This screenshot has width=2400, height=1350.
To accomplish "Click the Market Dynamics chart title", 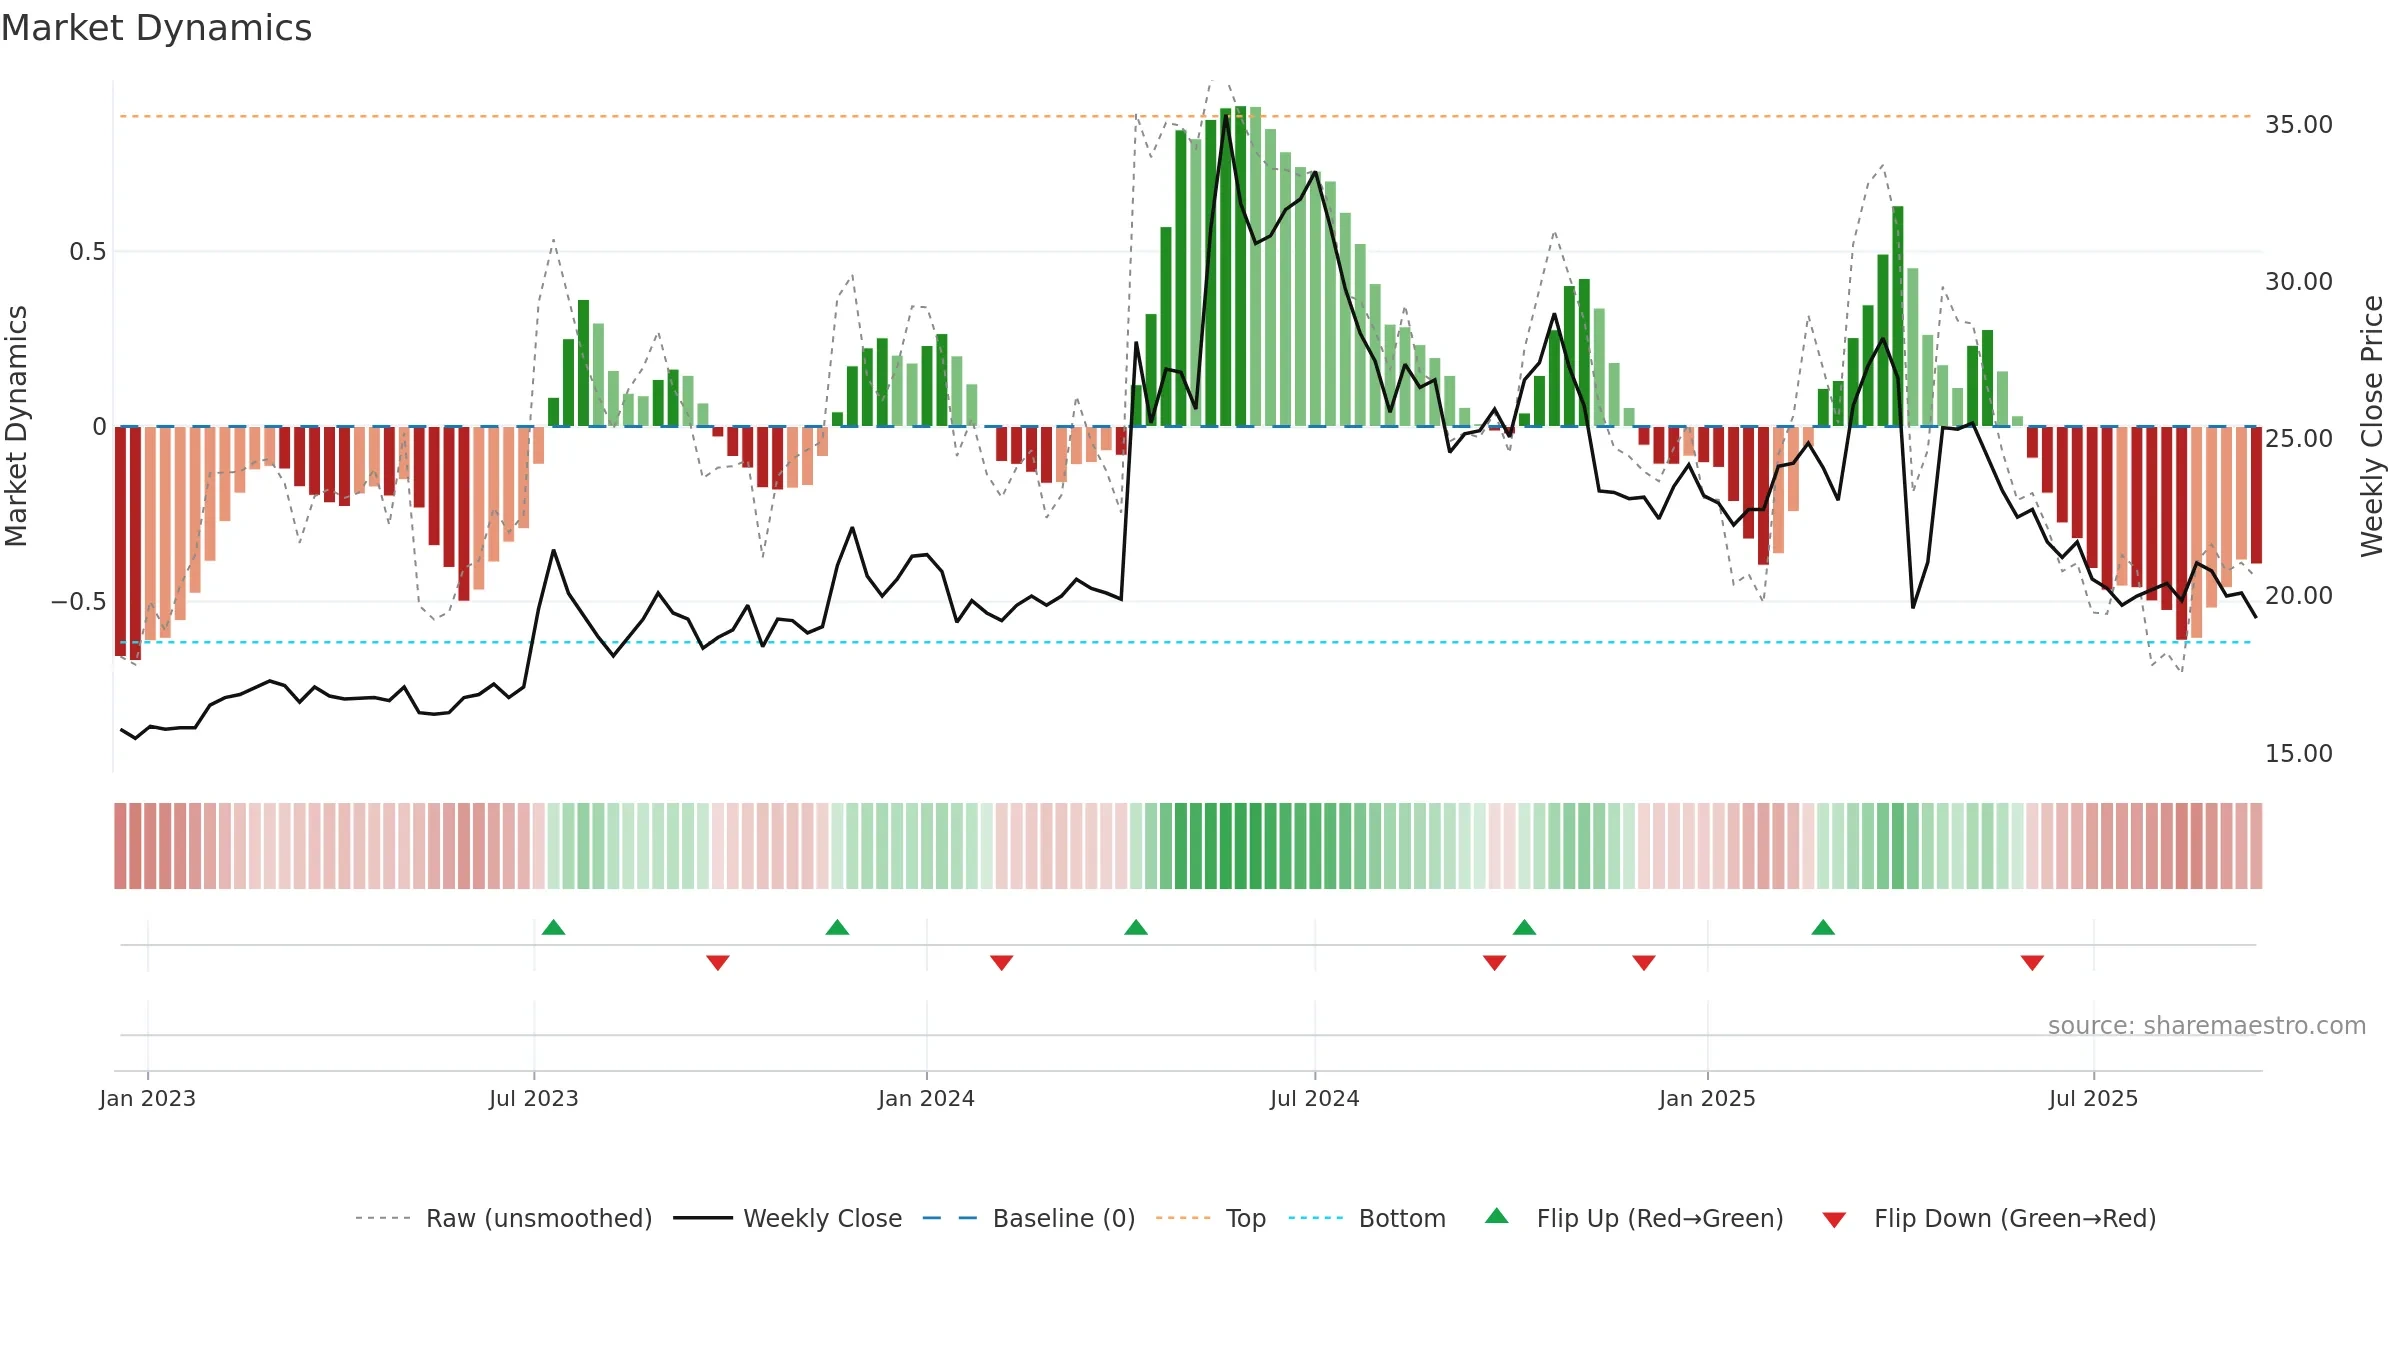I will pyautogui.click(x=156, y=28).
